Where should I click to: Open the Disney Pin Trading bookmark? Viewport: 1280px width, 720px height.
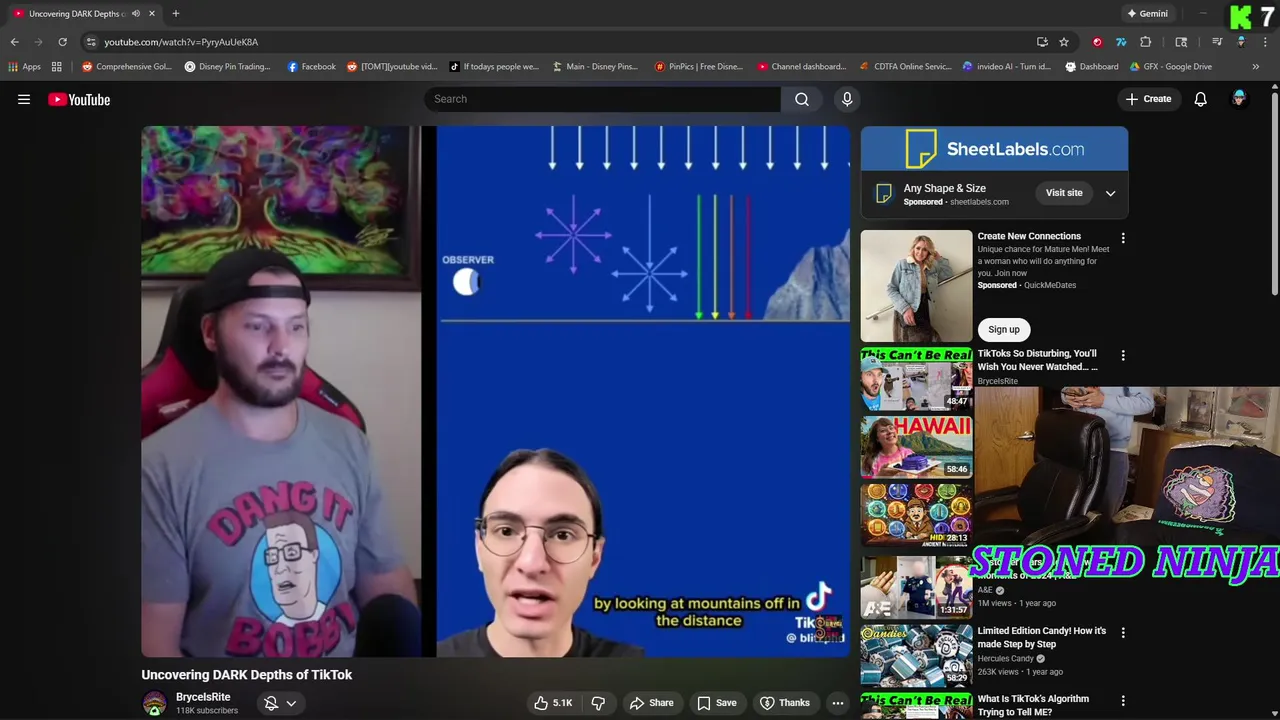coord(227,67)
